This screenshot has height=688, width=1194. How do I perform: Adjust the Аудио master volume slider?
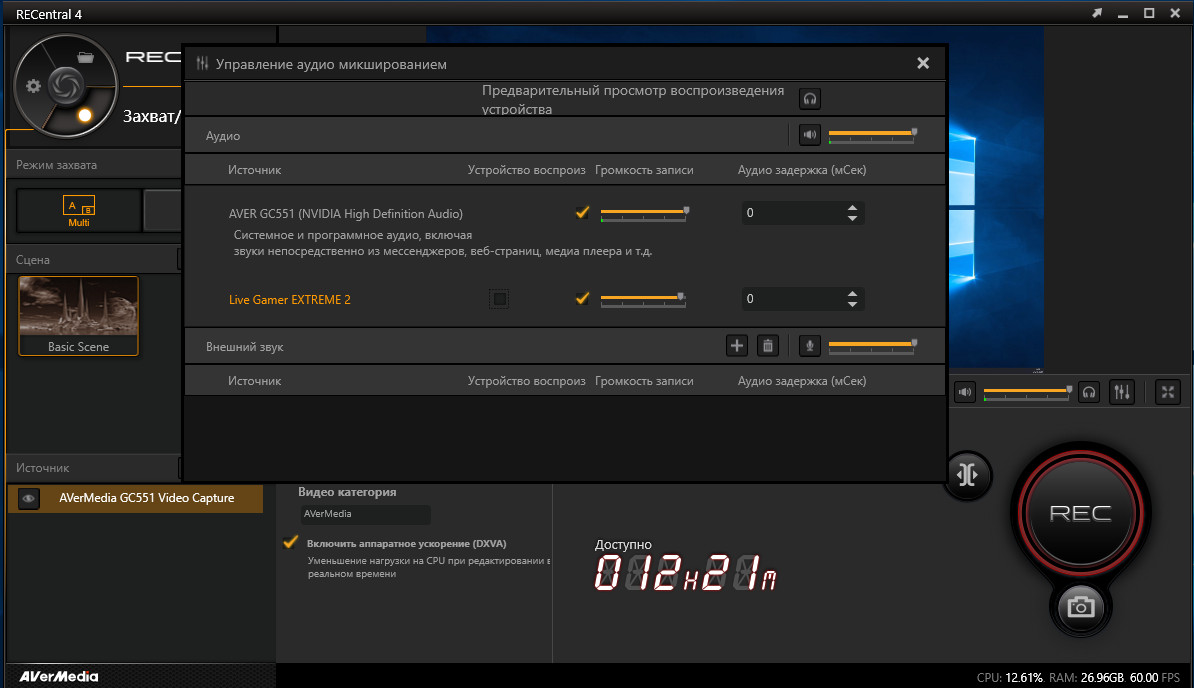click(873, 135)
